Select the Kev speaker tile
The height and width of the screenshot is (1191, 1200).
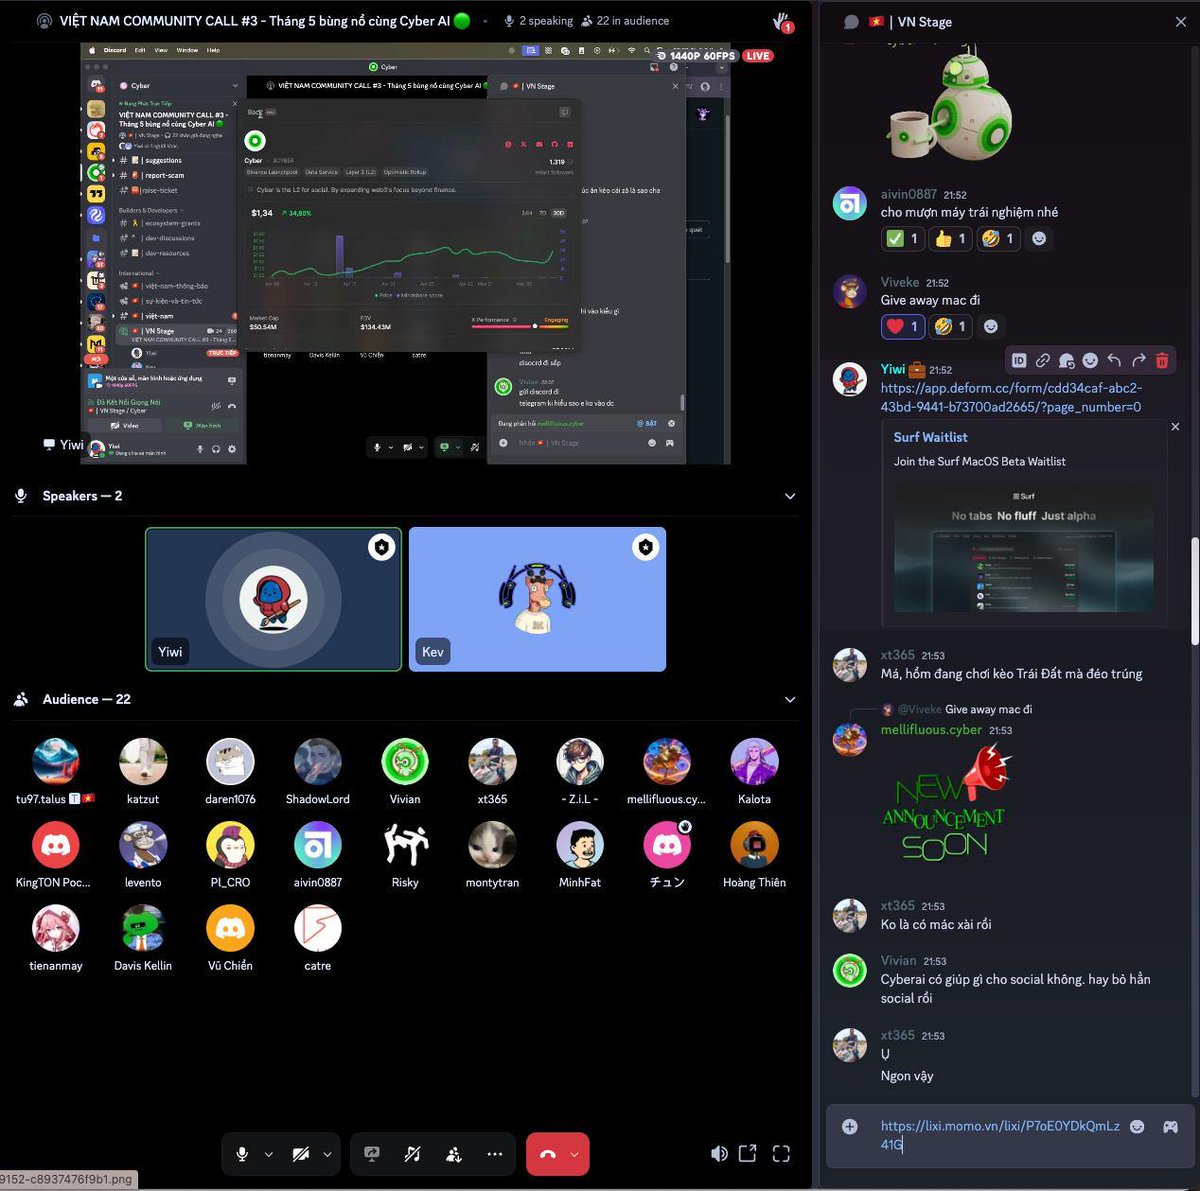[x=537, y=599]
